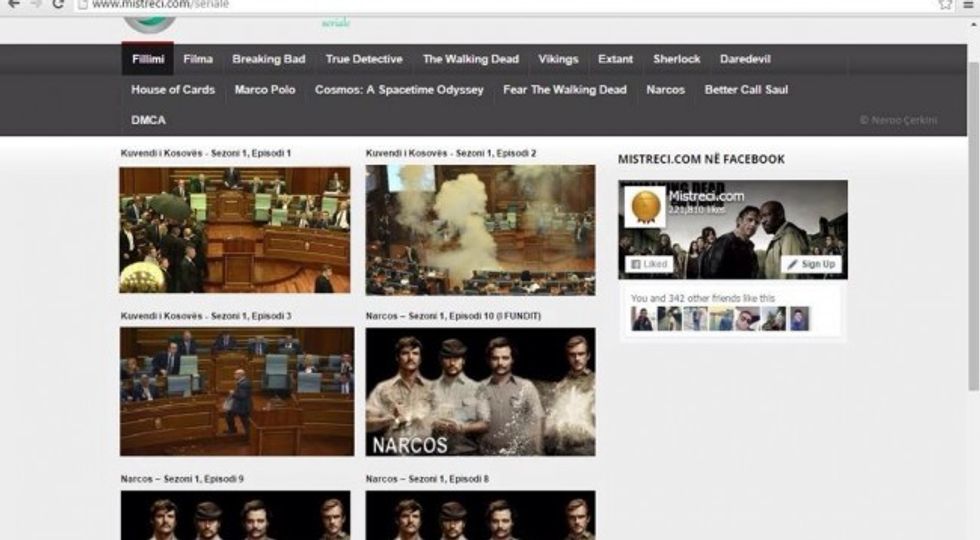The height and width of the screenshot is (540, 980).
Task: Click the browser forward arrow
Action: pos(36,4)
